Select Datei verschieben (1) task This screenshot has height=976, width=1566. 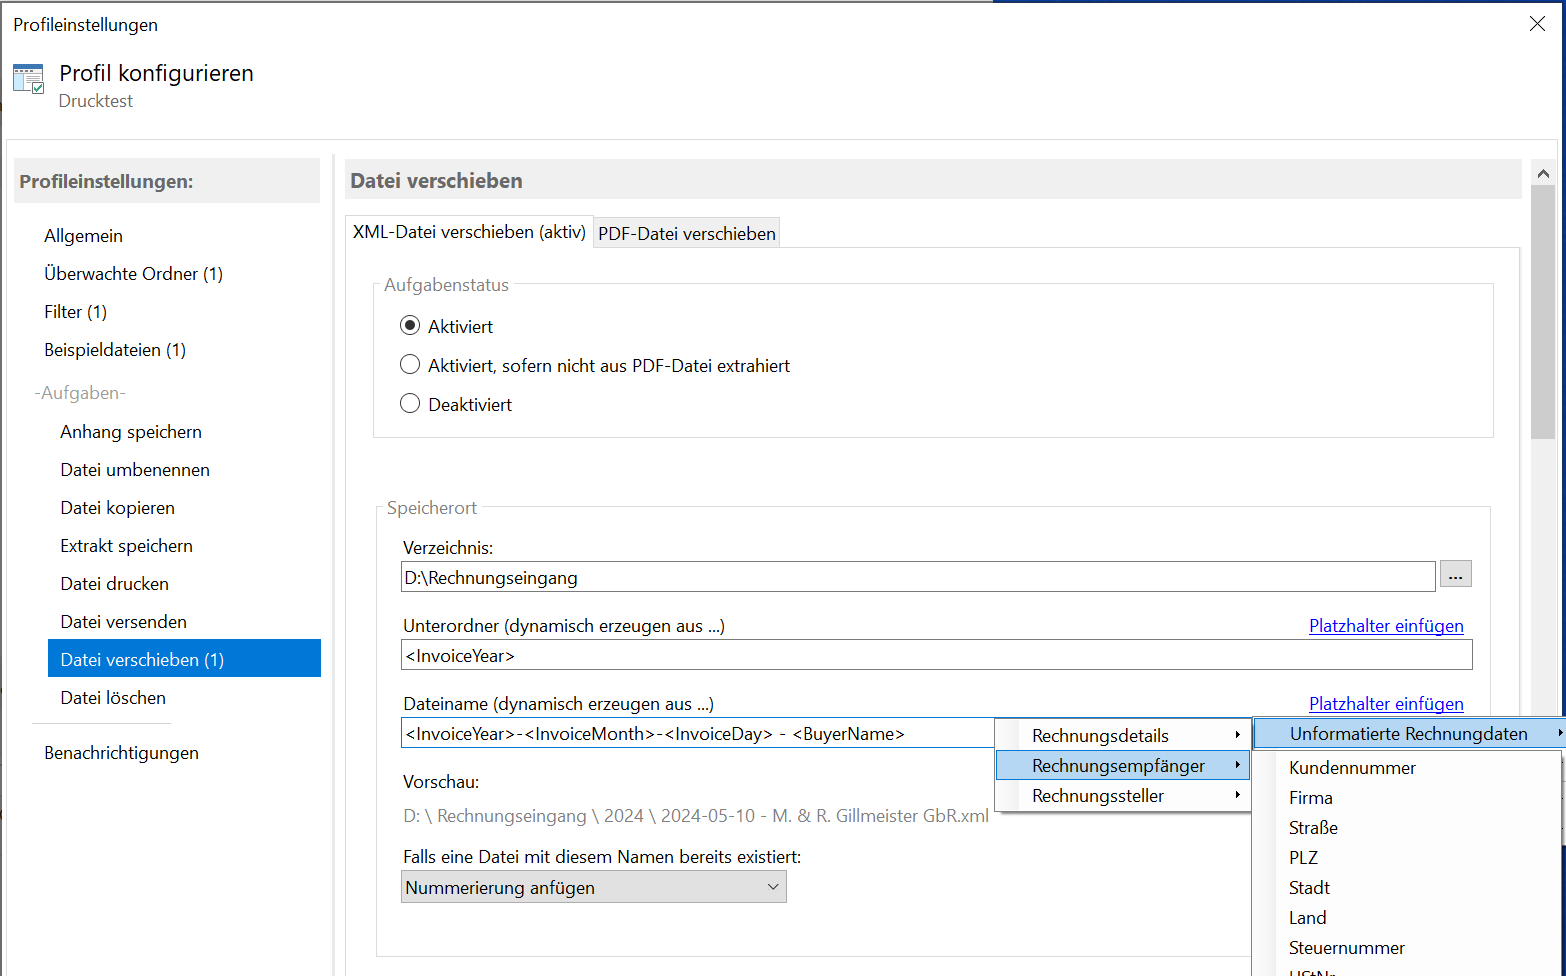tap(184, 658)
